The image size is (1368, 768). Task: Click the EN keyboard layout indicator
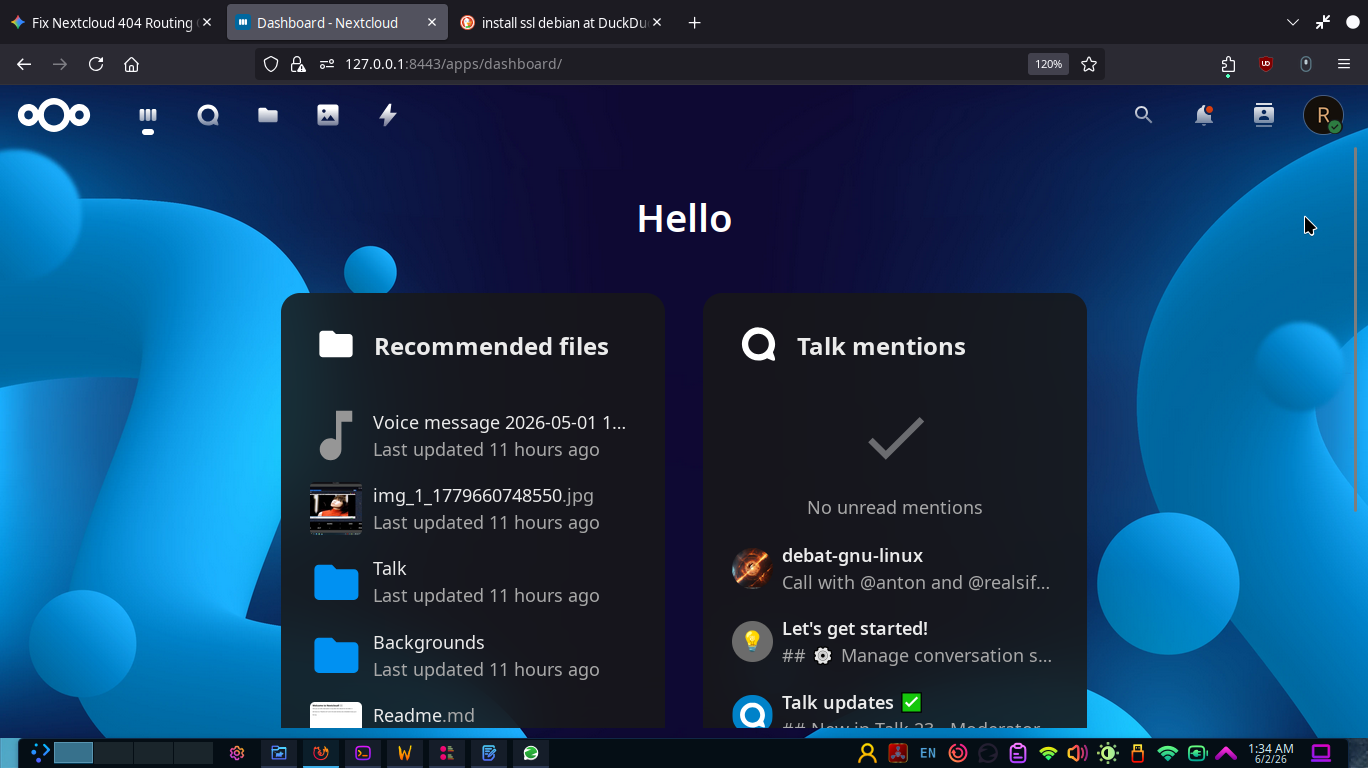click(x=928, y=753)
